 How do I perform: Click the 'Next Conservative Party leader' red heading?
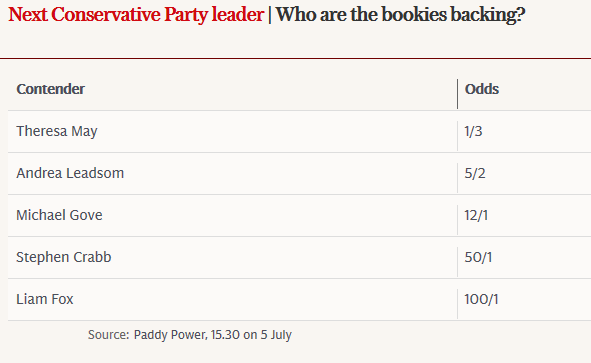click(x=136, y=15)
